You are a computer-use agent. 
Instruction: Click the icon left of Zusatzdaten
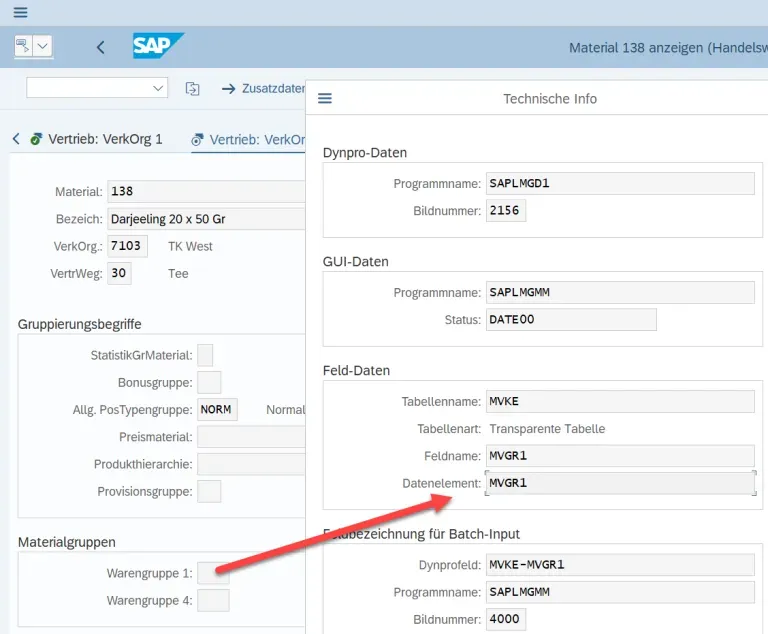[x=193, y=89]
